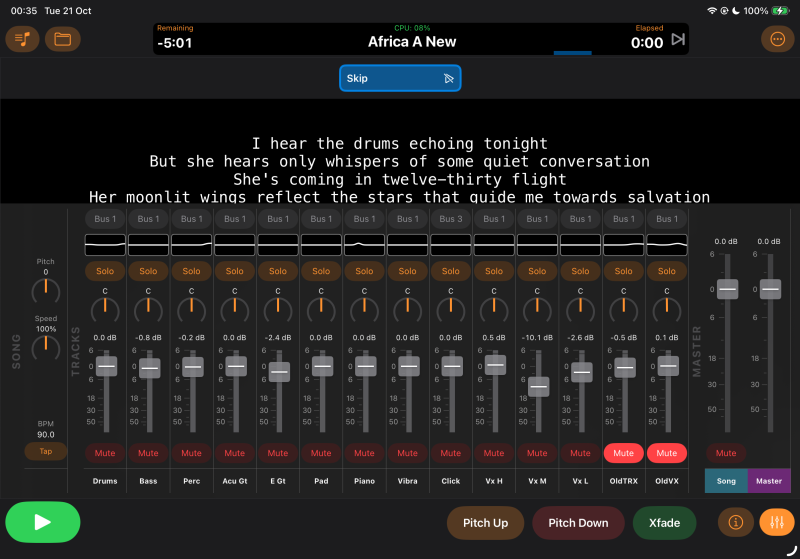This screenshot has width=800, height=559.
Task: Switch to the Song tab
Action: tap(726, 481)
